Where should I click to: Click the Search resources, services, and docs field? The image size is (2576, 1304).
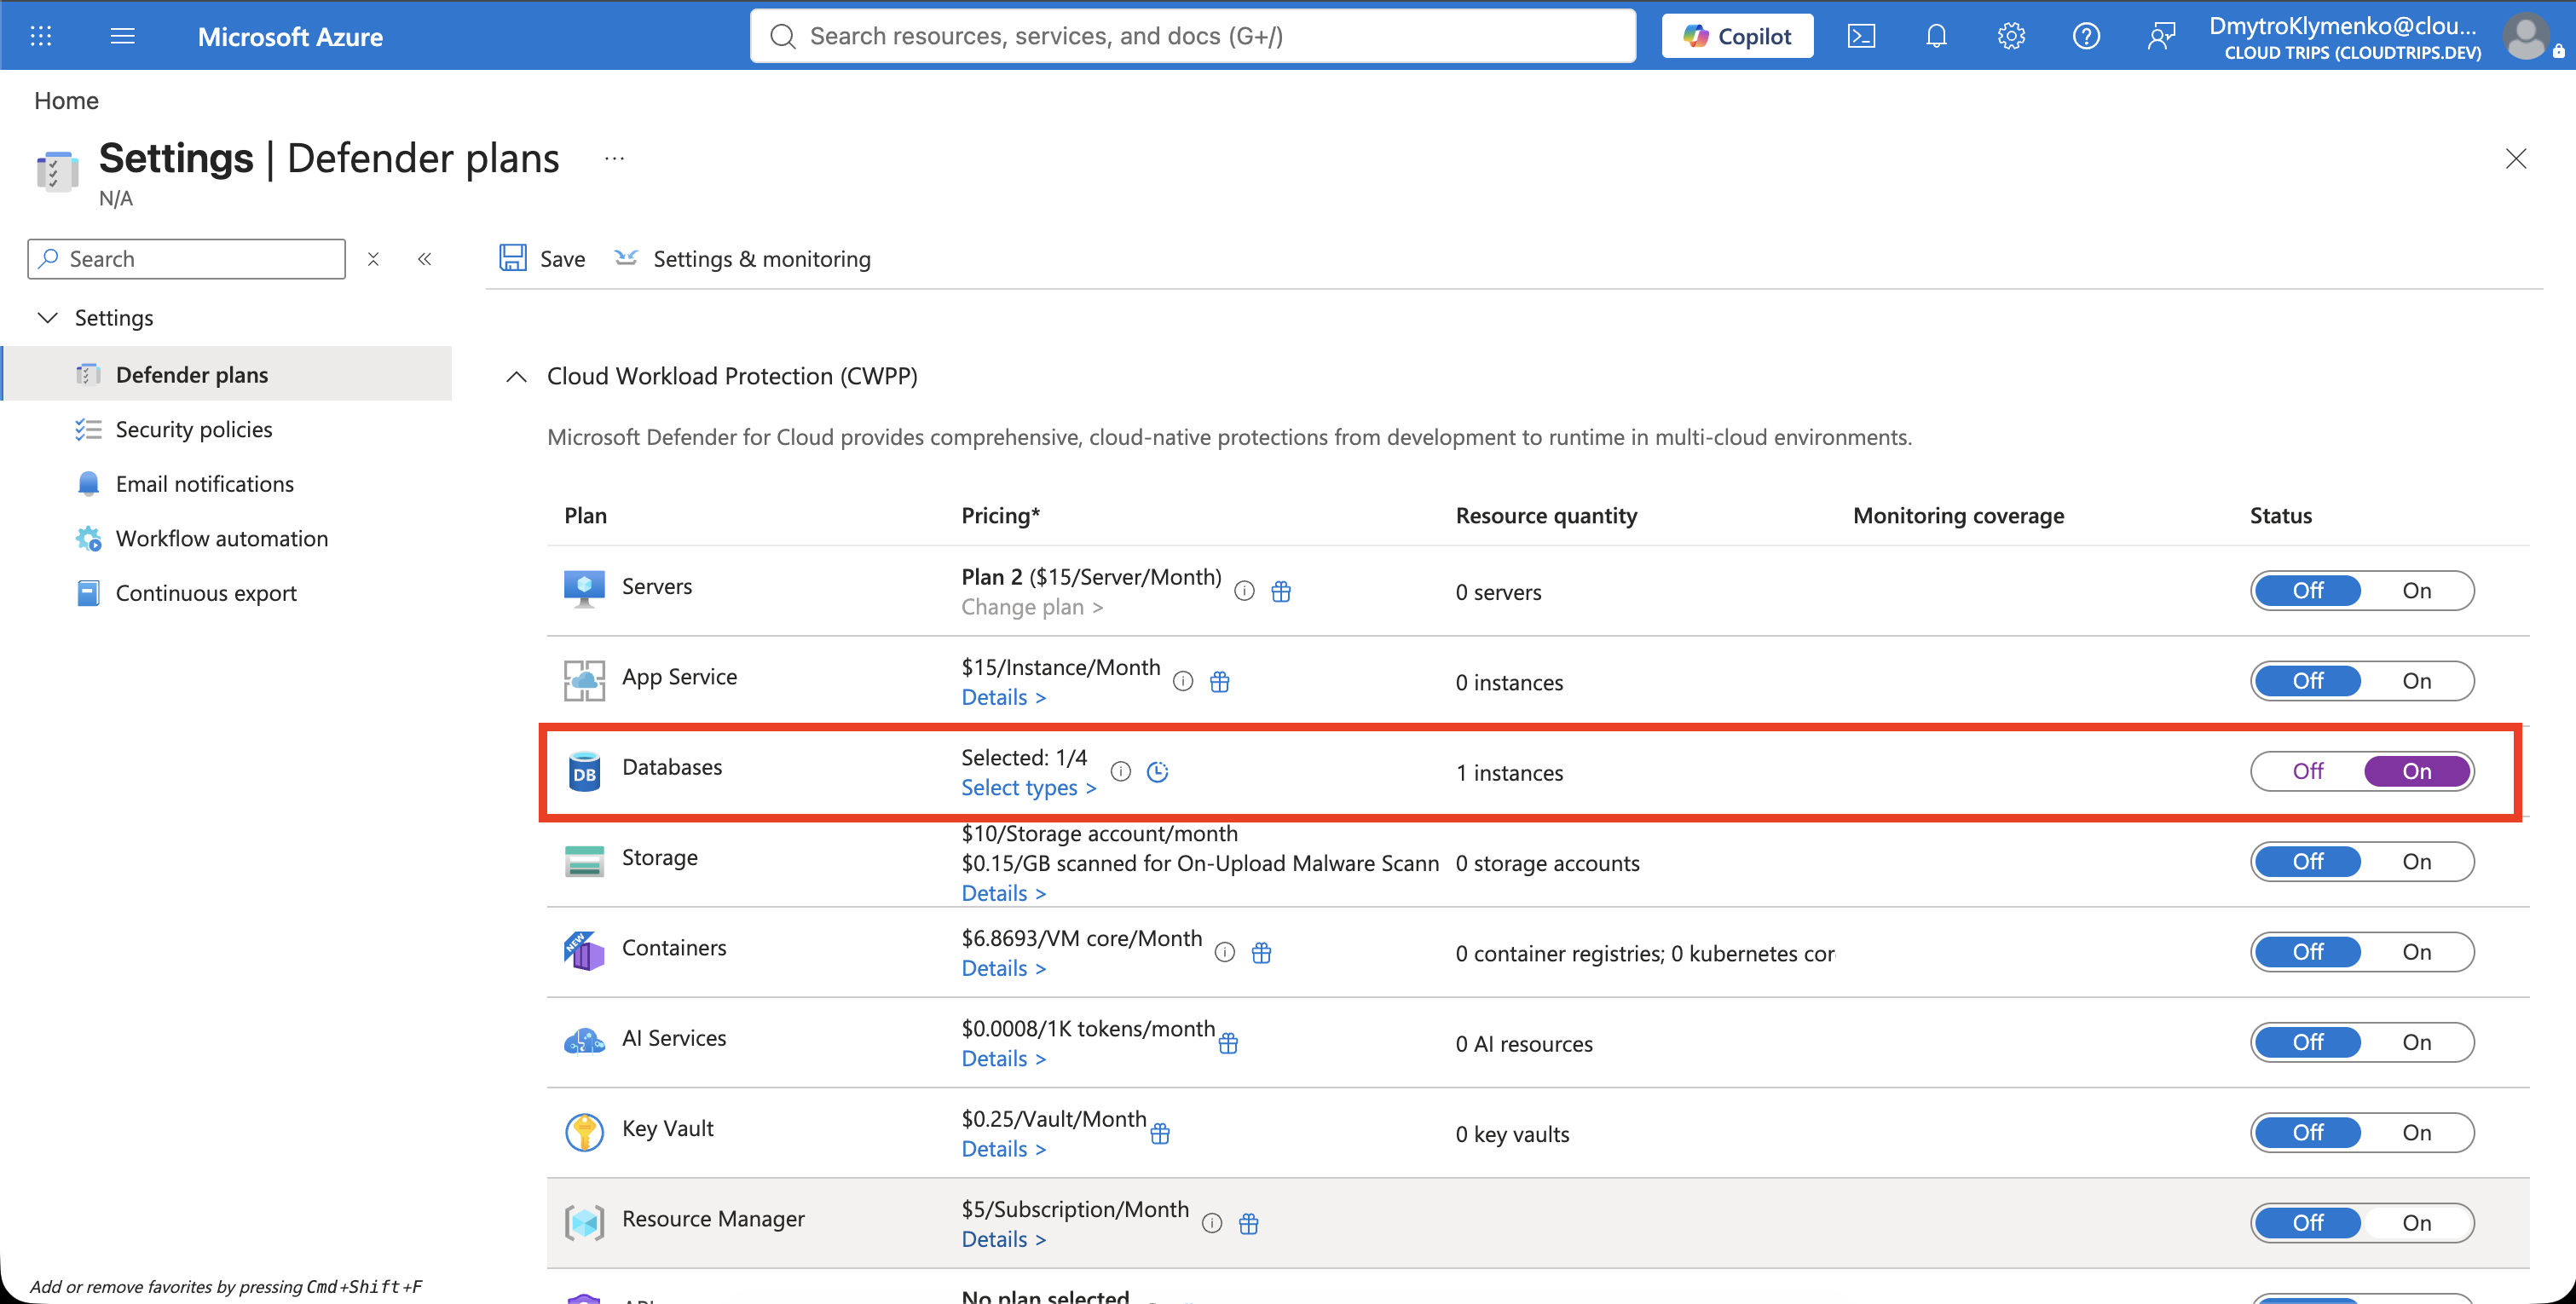(1193, 36)
